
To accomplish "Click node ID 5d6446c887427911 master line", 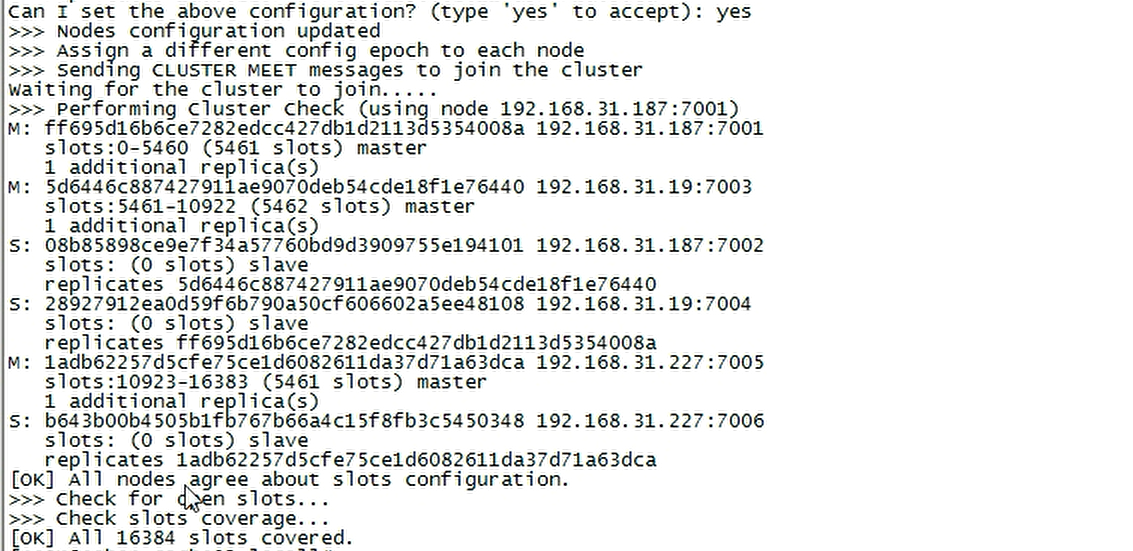I will (x=284, y=187).
